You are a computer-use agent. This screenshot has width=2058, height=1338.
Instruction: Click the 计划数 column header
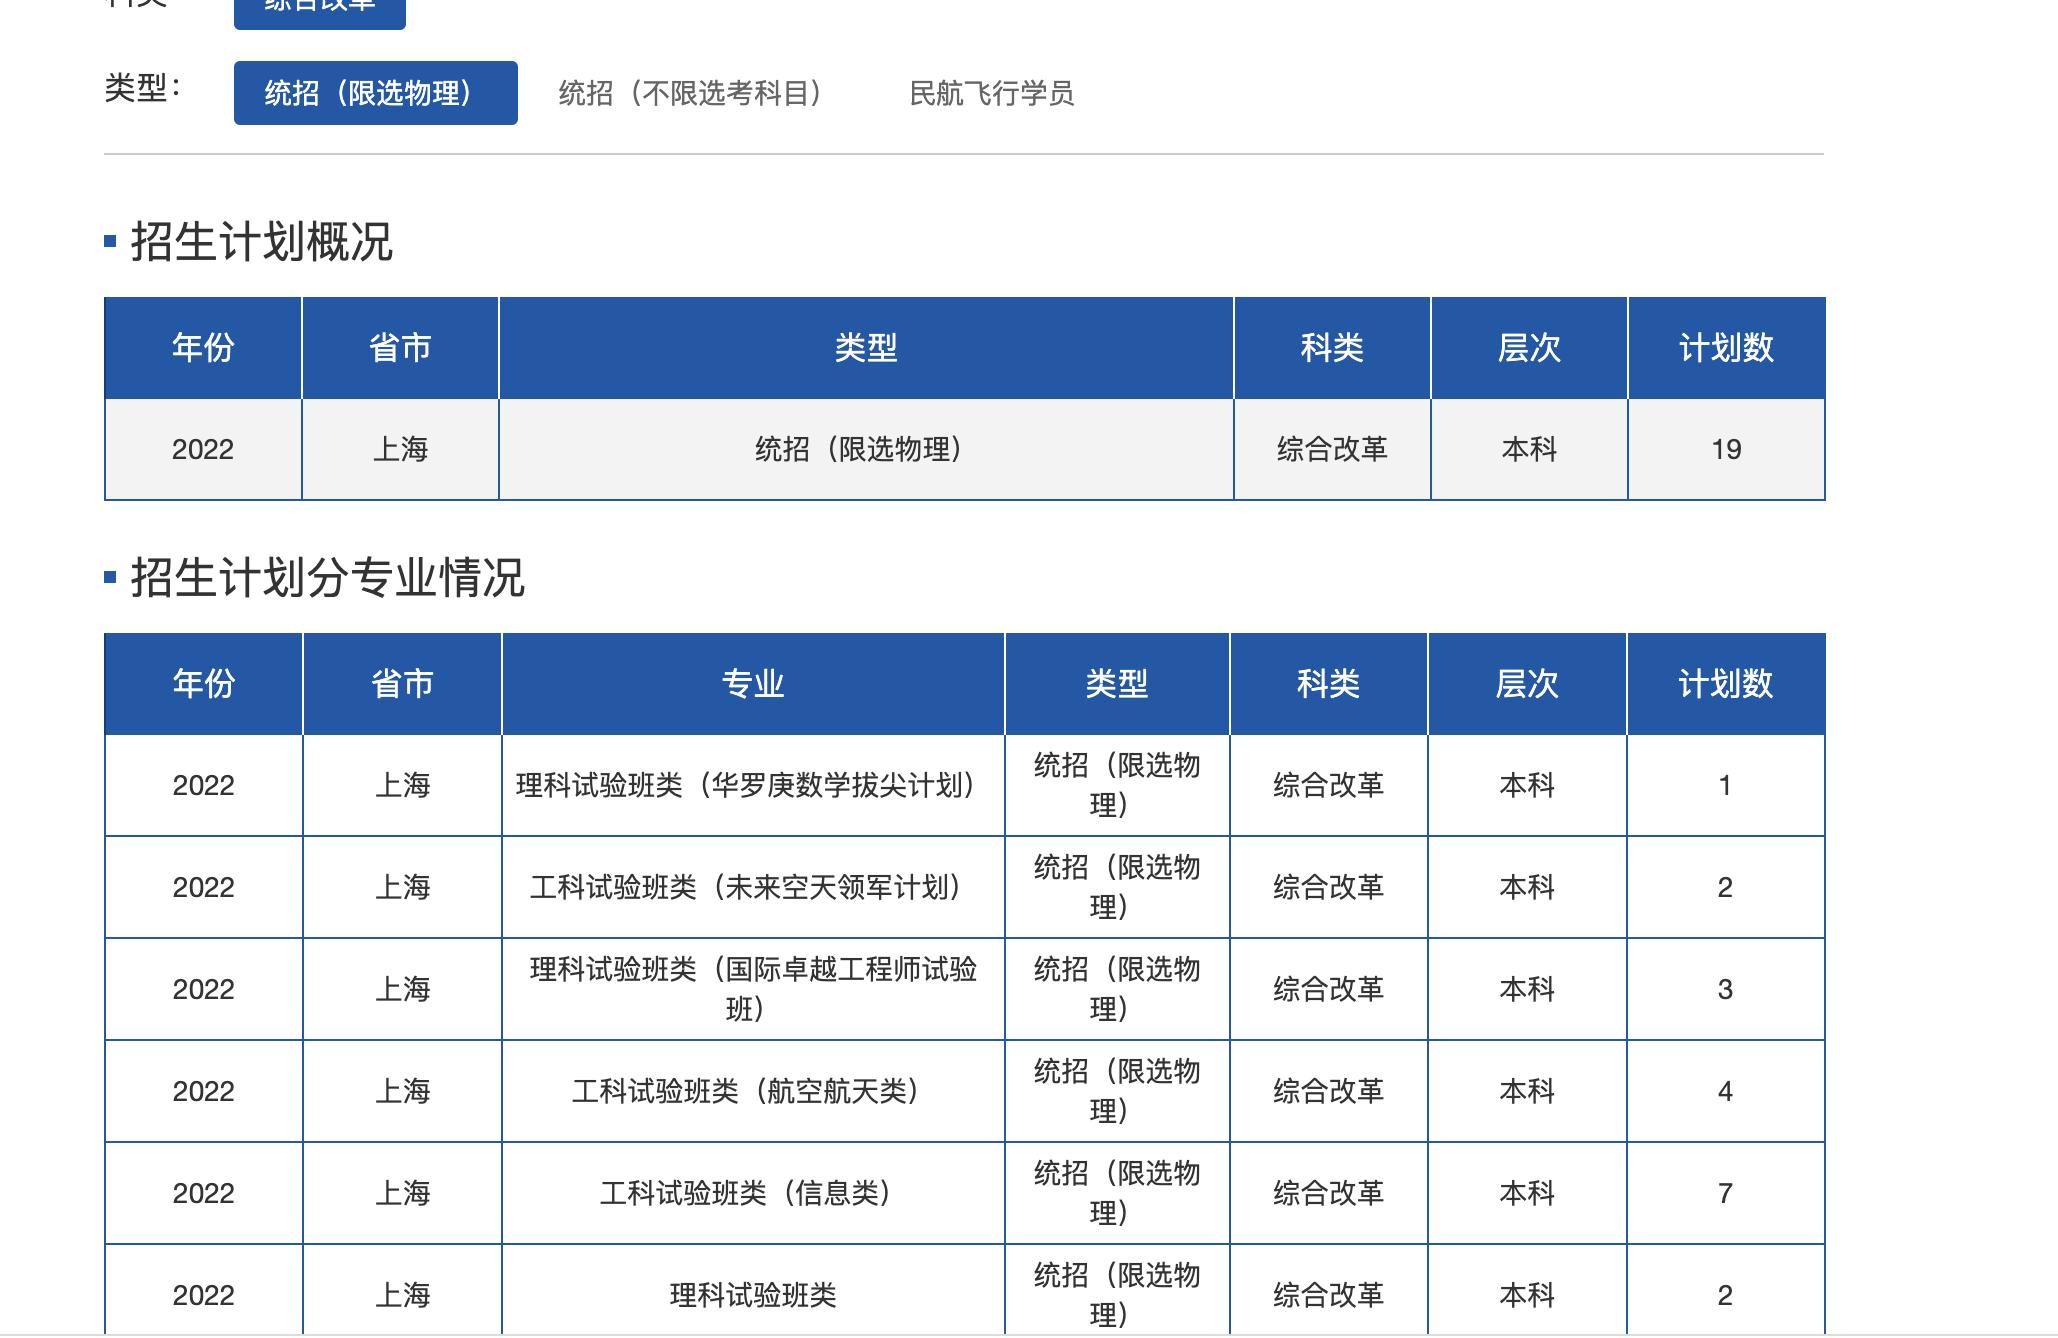click(1727, 348)
